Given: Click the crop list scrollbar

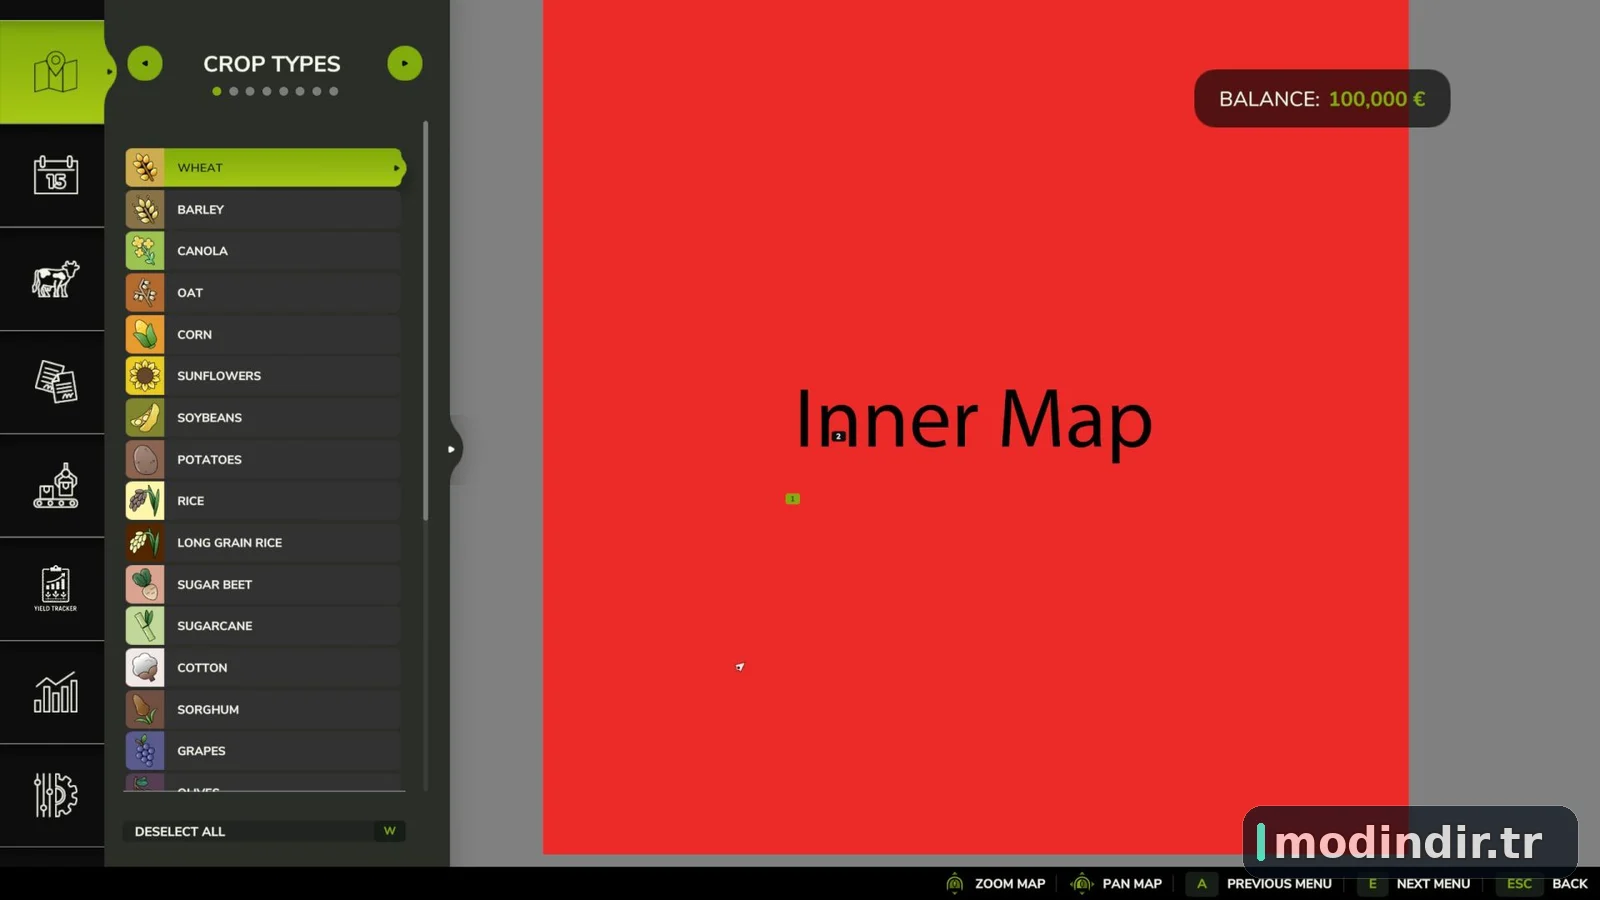Looking at the screenshot, I should [426, 320].
